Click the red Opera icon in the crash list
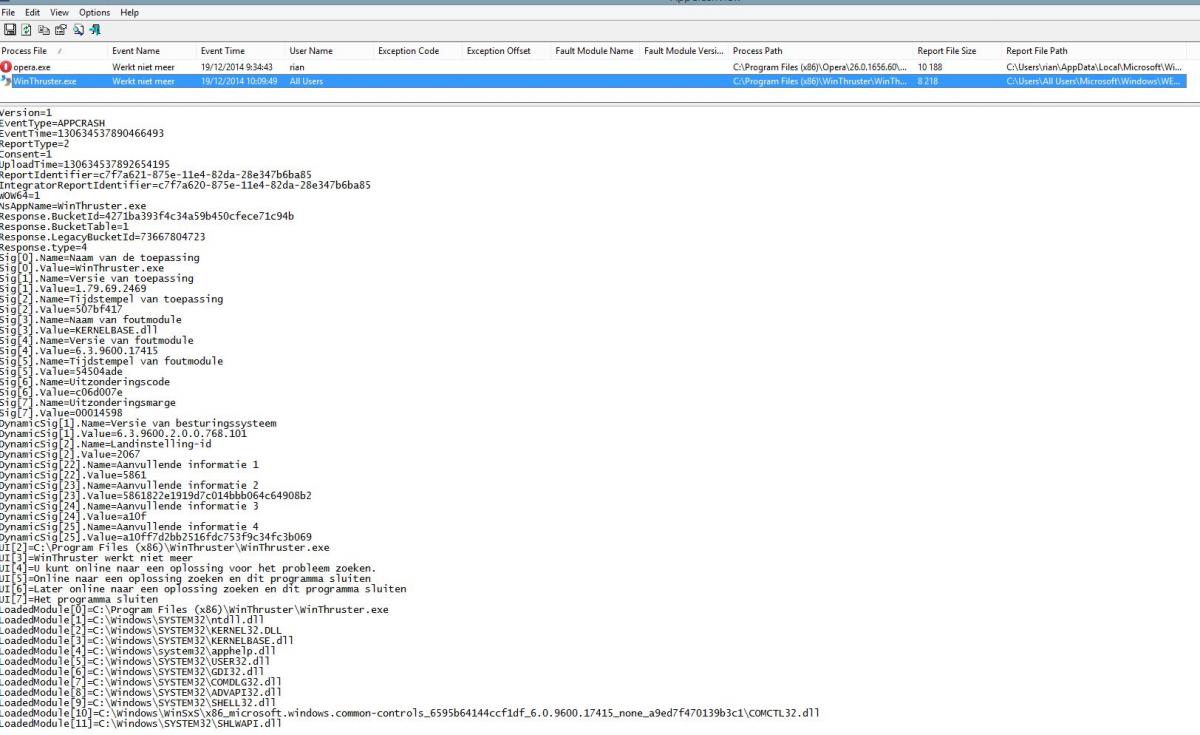This screenshot has height=735, width=1200. 7,66
